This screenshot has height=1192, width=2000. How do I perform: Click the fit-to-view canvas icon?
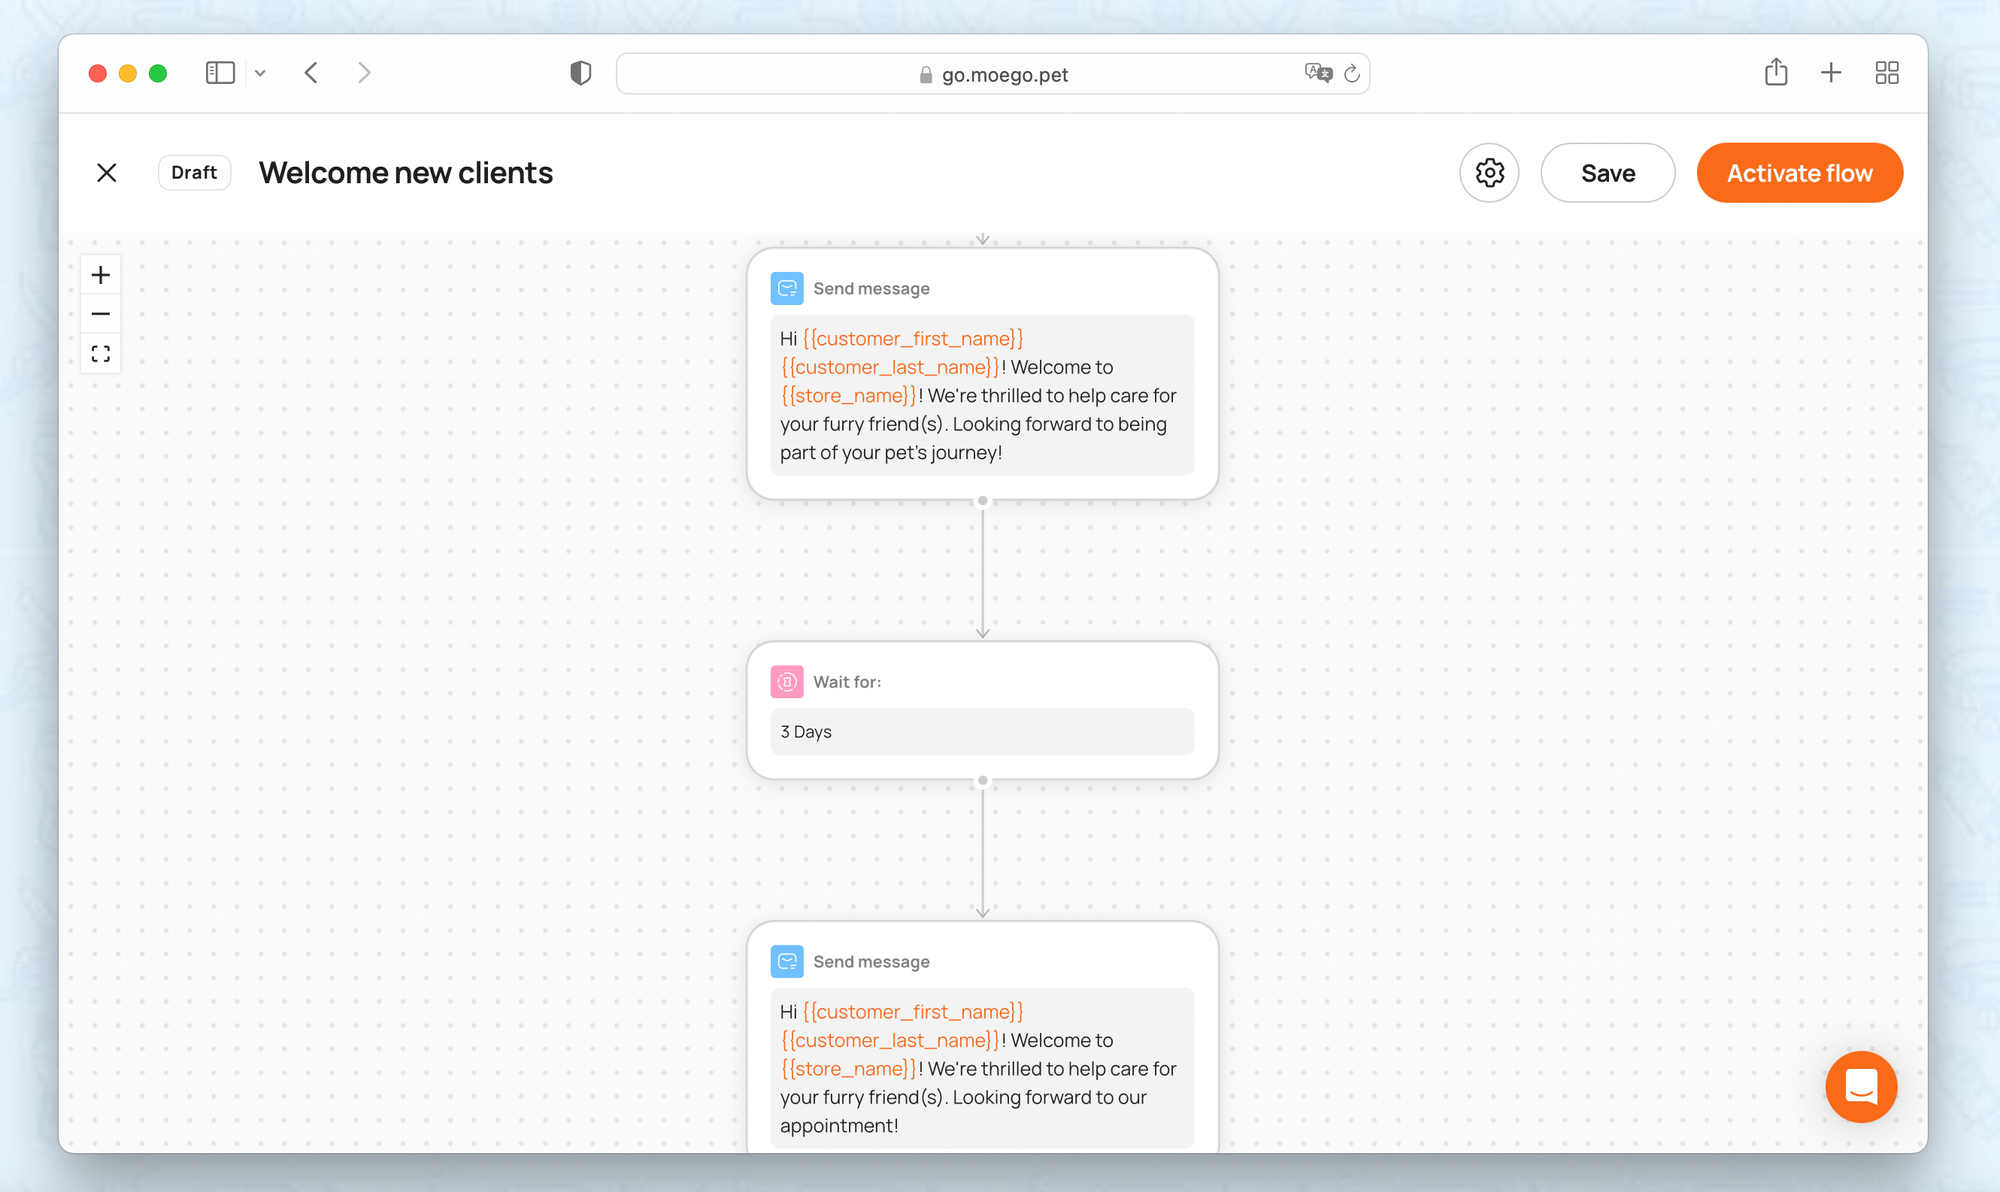[x=101, y=354]
